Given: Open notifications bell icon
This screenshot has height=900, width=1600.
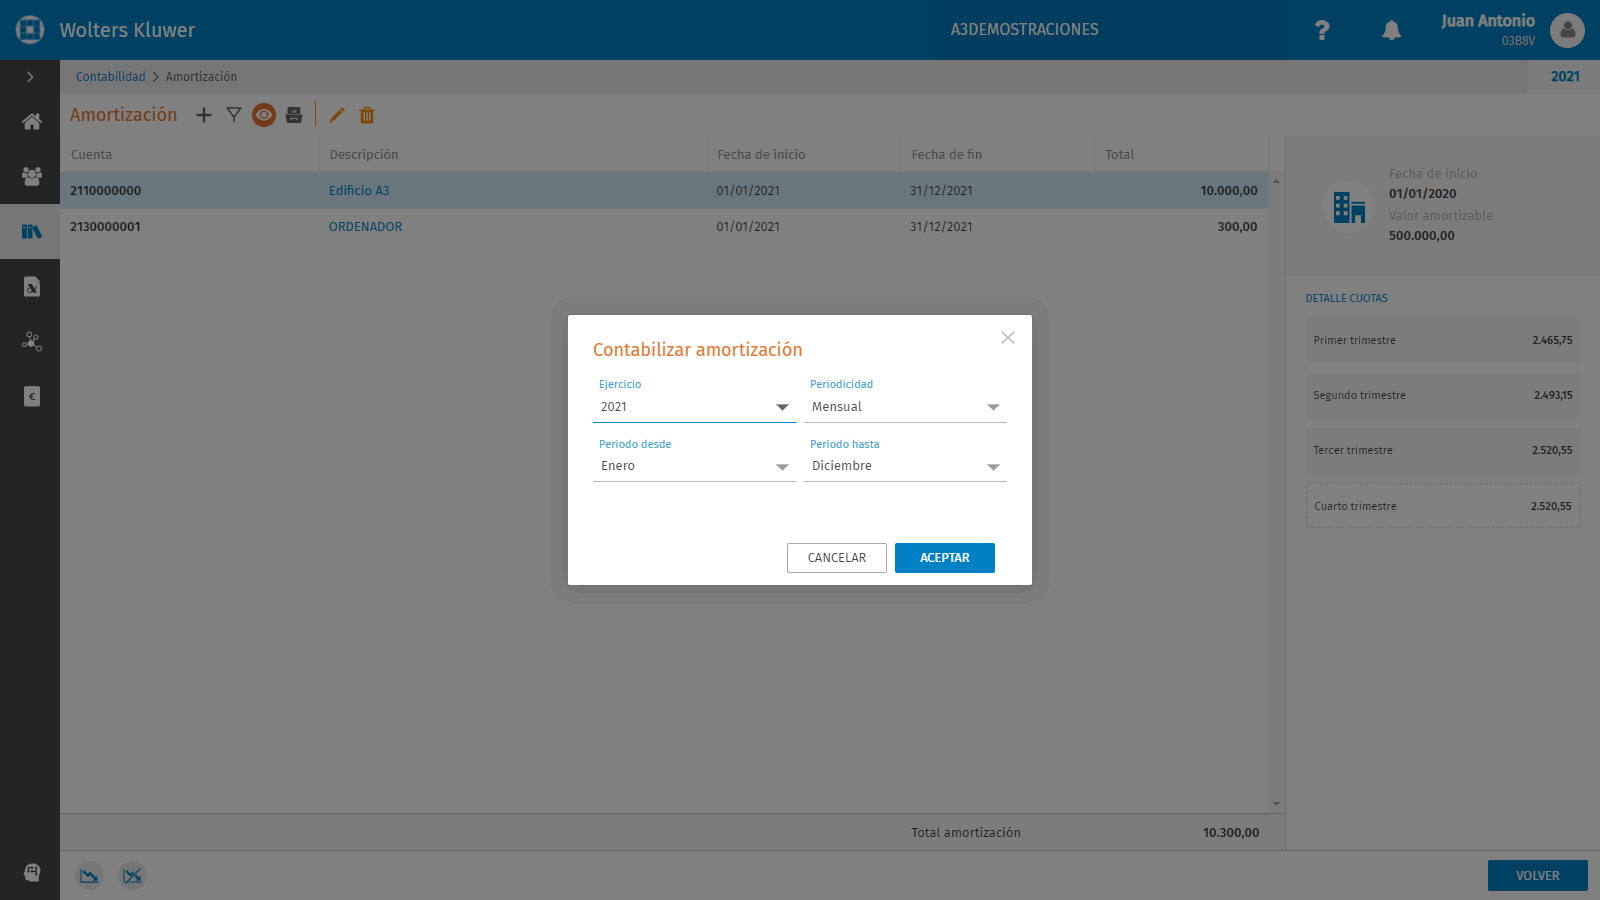Looking at the screenshot, I should 1391,30.
